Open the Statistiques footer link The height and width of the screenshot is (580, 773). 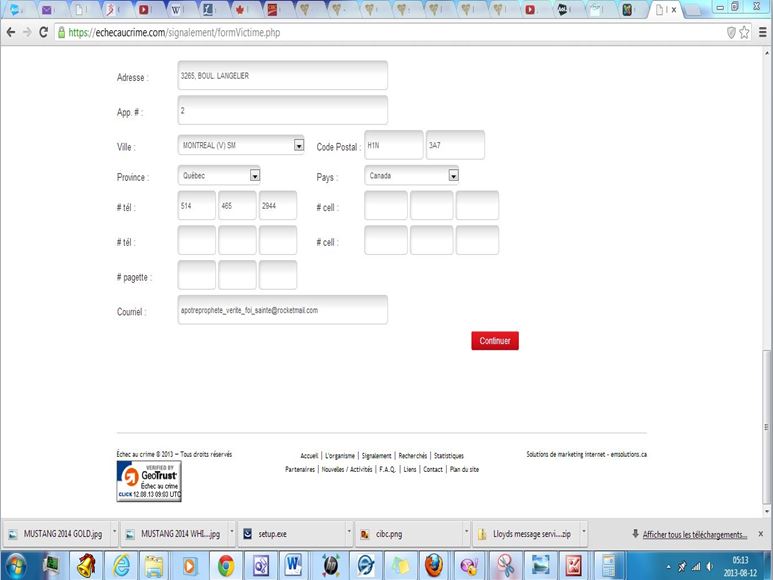pos(448,456)
